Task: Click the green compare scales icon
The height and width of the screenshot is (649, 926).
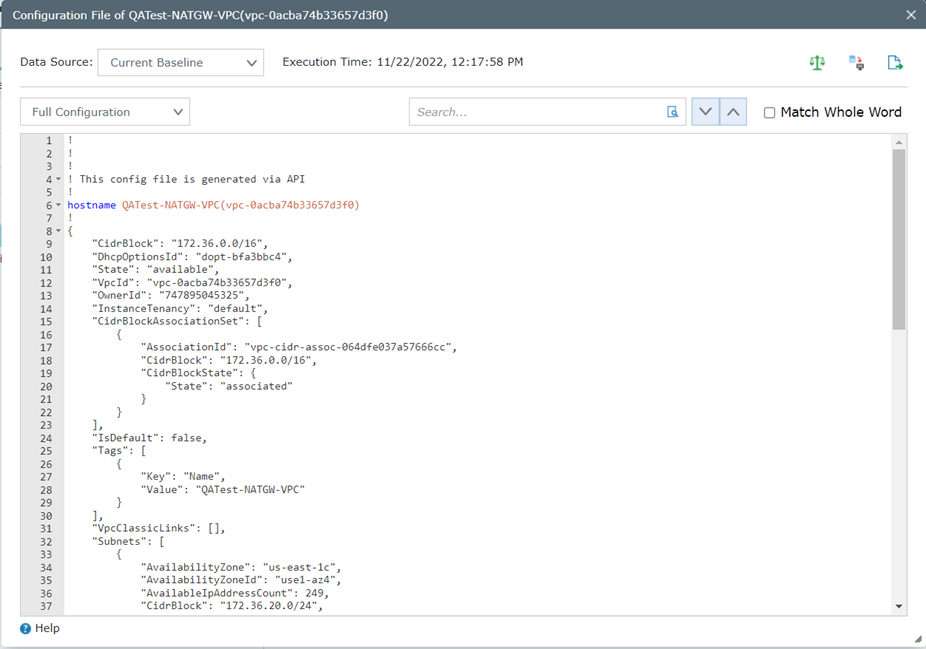Action: click(817, 63)
